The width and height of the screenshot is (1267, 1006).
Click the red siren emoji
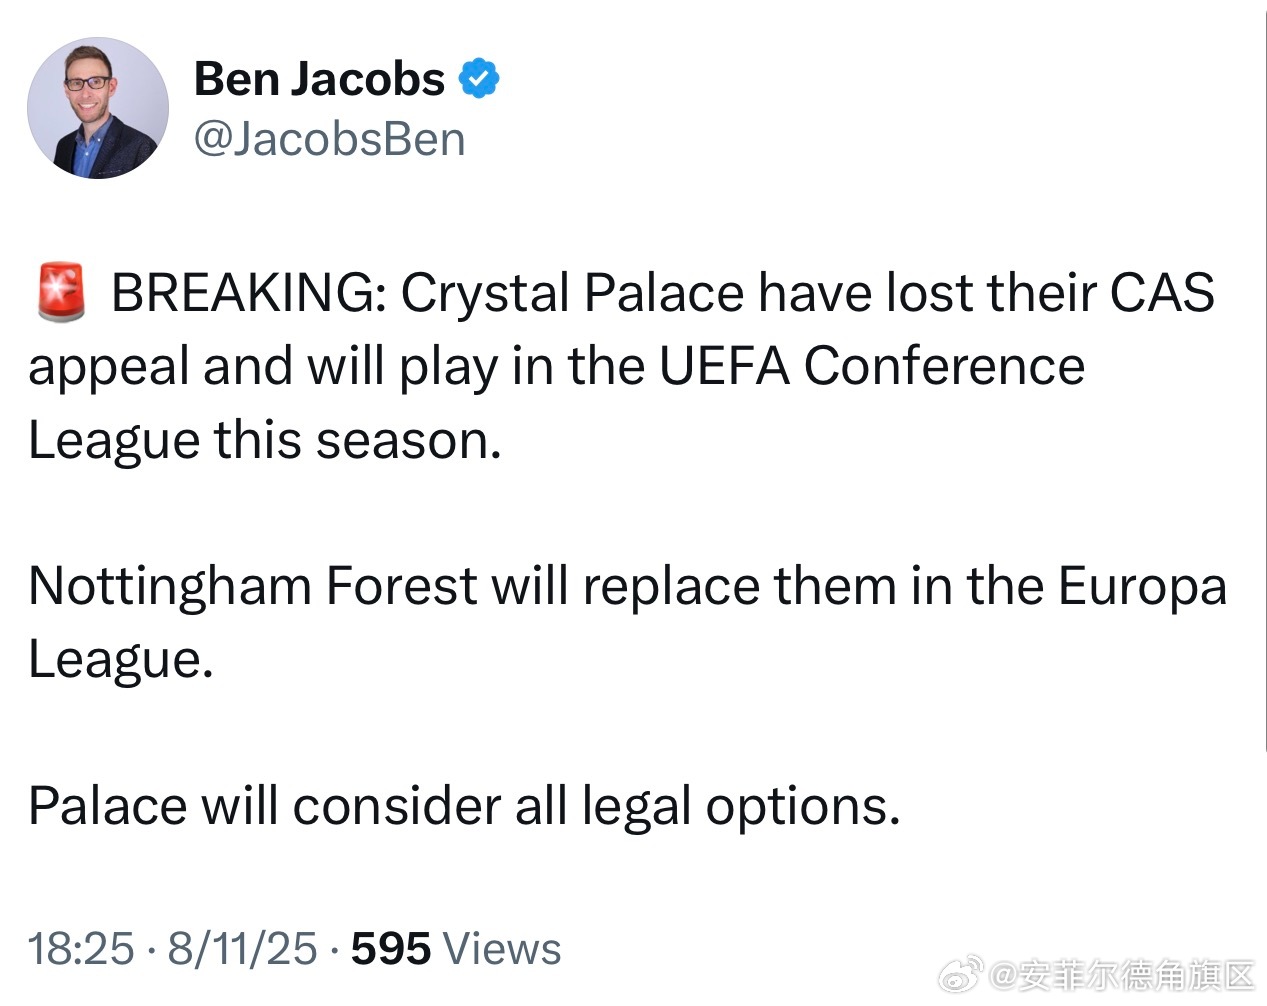62,292
